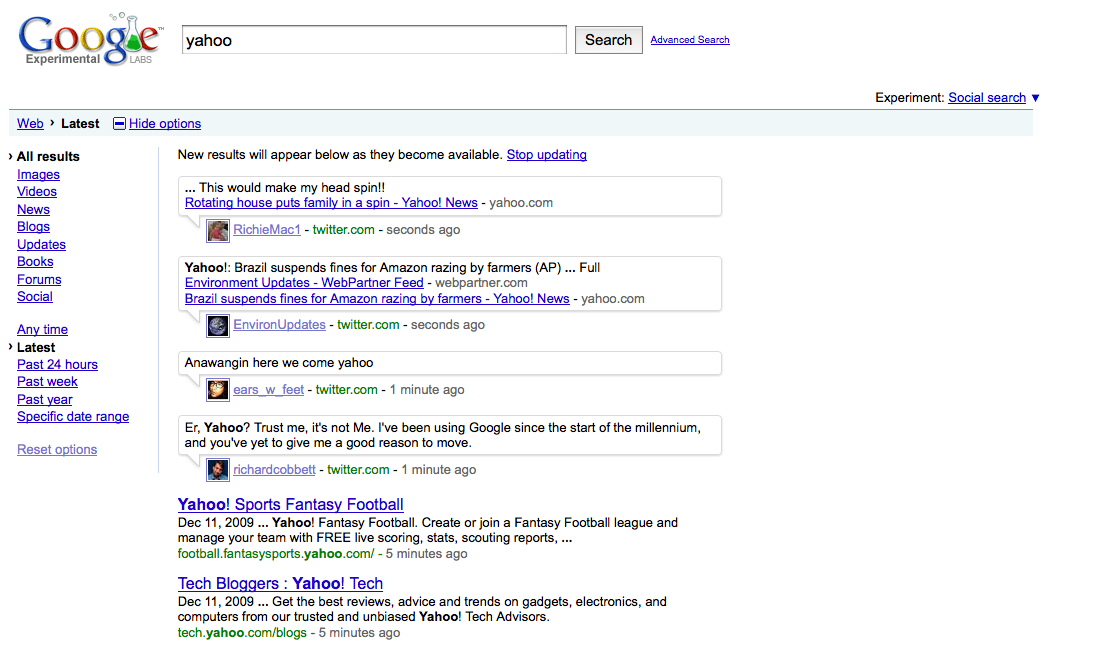Click richardcobbett's profile picture
Screen dimensions: 1119x651
pyautogui.click(x=218, y=470)
